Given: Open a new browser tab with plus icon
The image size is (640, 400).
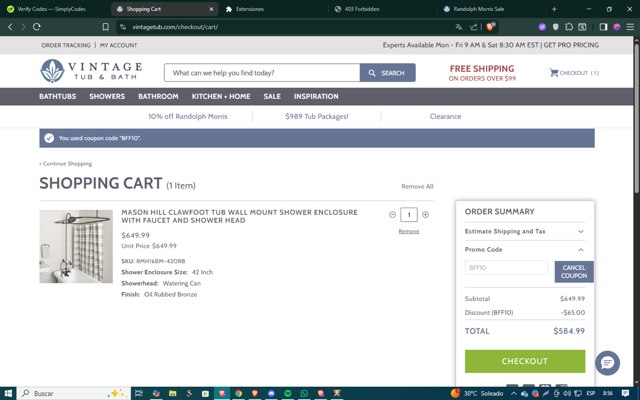Looking at the screenshot, I should (x=554, y=9).
